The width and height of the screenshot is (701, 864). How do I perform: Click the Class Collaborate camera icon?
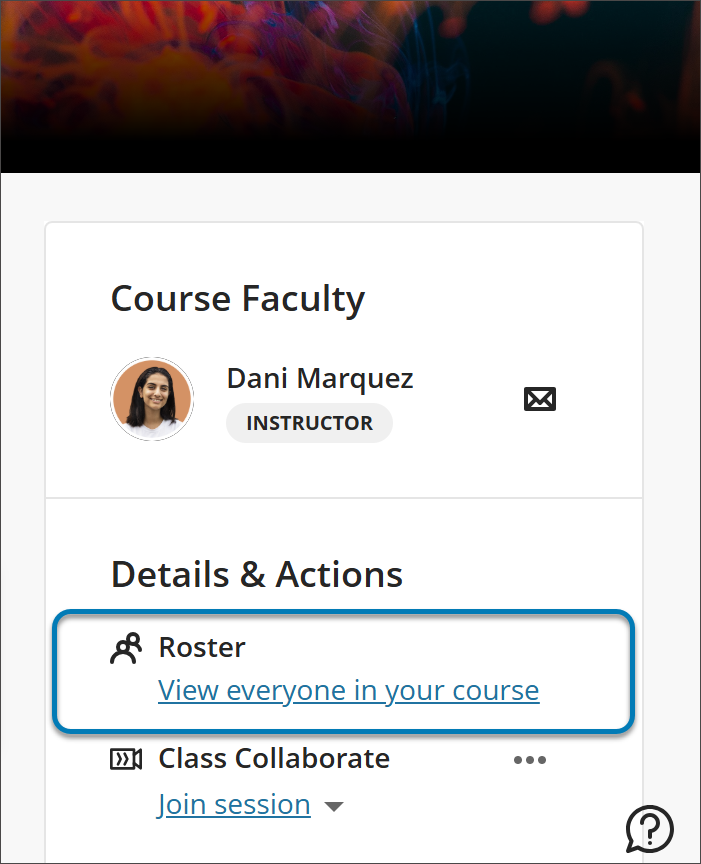(x=125, y=758)
